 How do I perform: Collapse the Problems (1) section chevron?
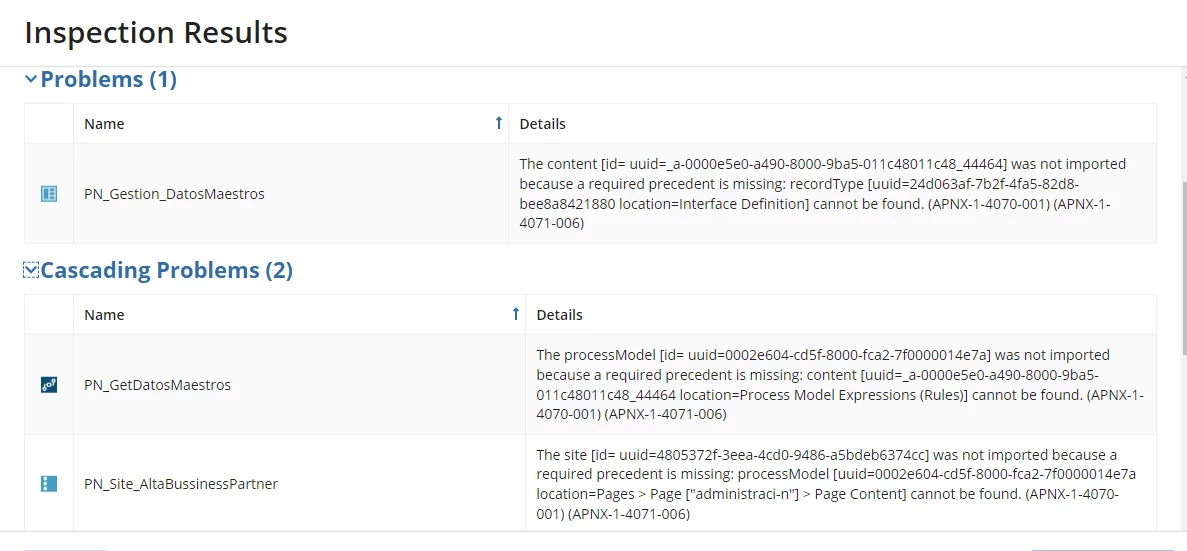coord(31,79)
